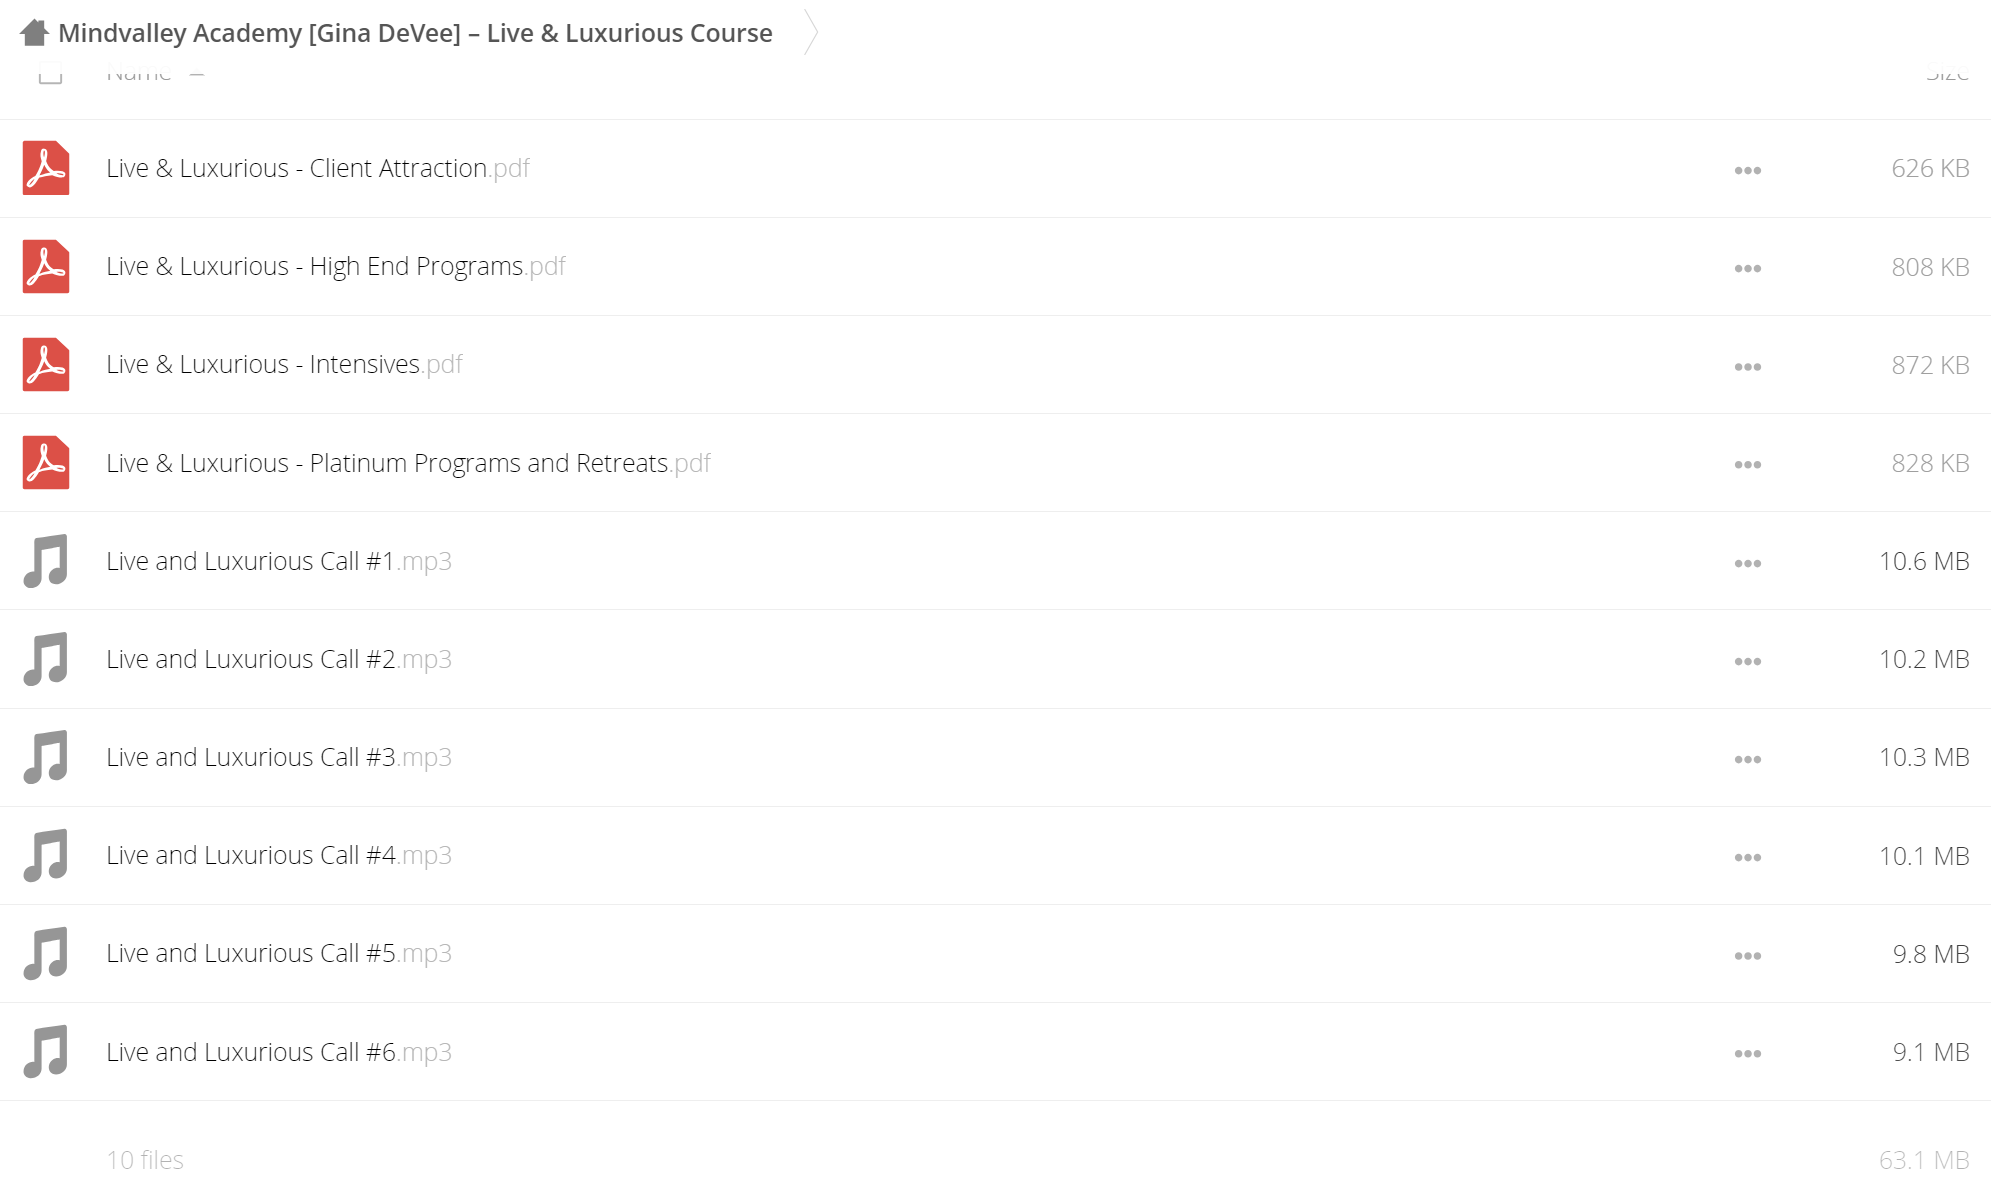Click PDF icon for High End Programs
This screenshot has width=1991, height=1180.
pyautogui.click(x=46, y=266)
